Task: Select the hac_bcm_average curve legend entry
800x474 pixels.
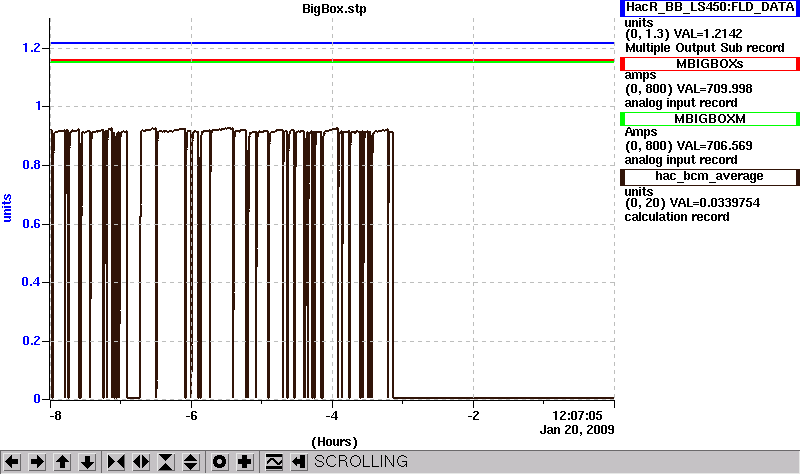Action: [710, 177]
